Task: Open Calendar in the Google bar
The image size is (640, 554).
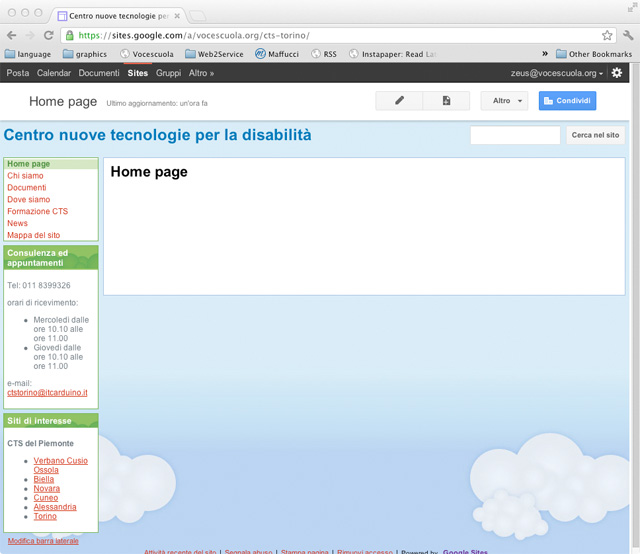Action: [x=54, y=73]
